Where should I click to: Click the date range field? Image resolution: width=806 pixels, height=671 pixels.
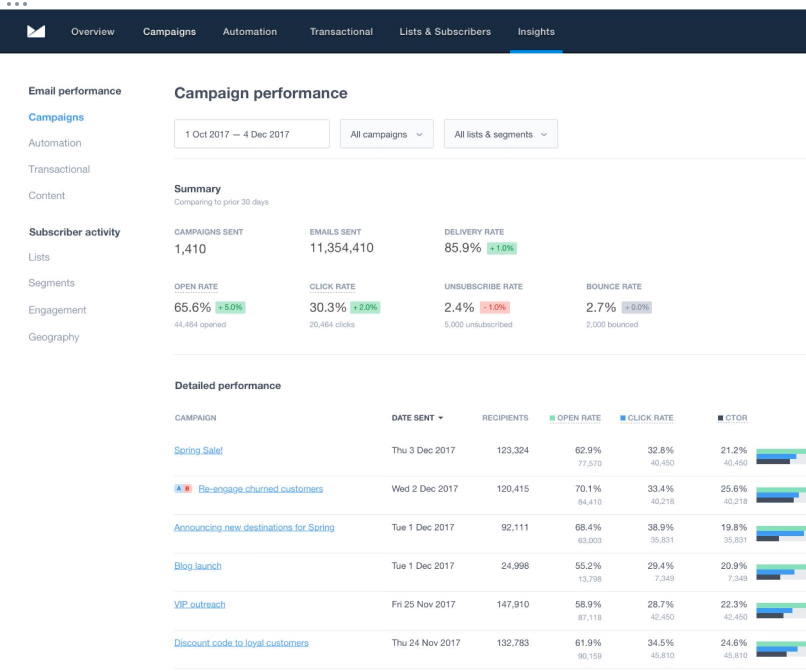pyautogui.click(x=252, y=134)
